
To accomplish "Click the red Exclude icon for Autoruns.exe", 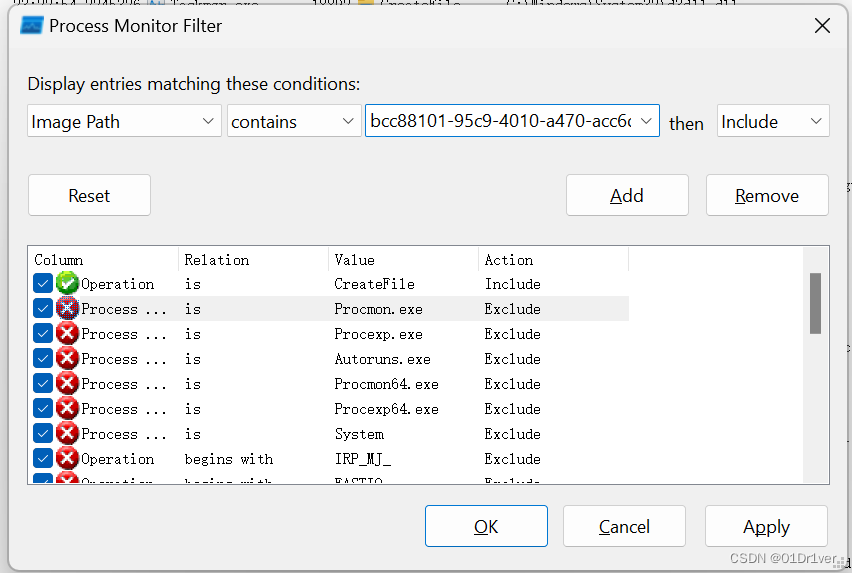I will tap(67, 359).
